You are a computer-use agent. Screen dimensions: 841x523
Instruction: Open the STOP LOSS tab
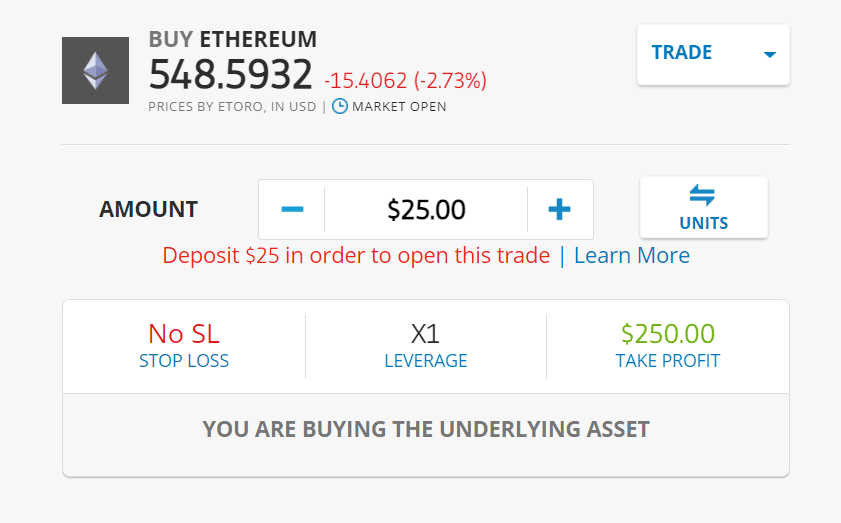pos(184,360)
